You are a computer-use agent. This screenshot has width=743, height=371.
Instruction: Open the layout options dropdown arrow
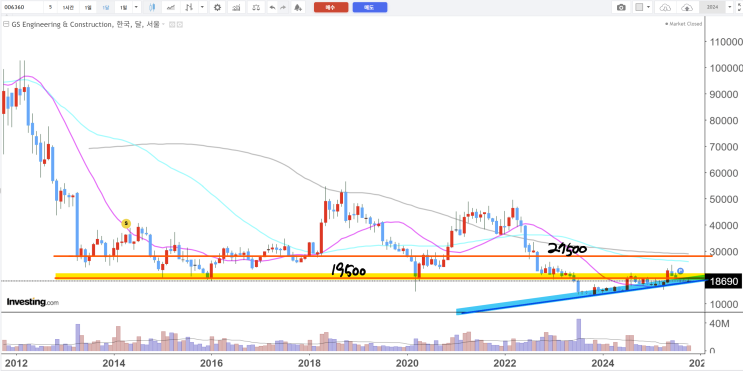[x=649, y=7]
